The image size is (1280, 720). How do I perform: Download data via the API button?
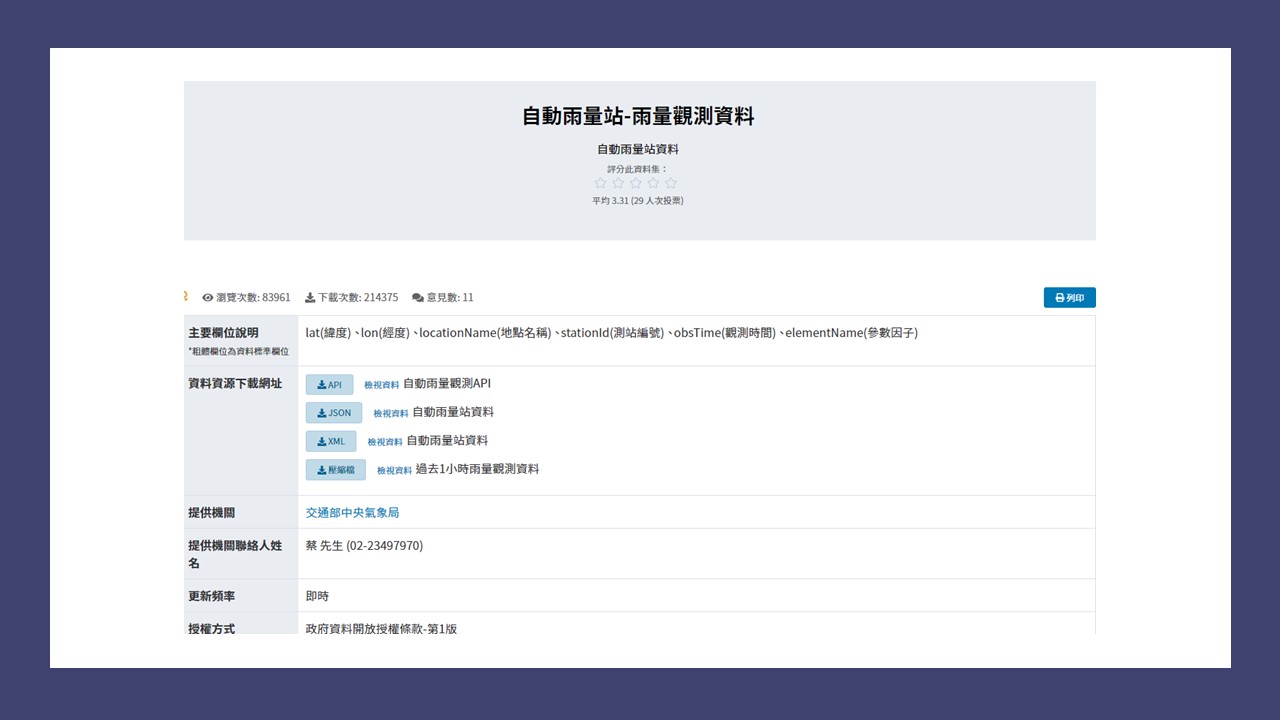[x=330, y=384]
